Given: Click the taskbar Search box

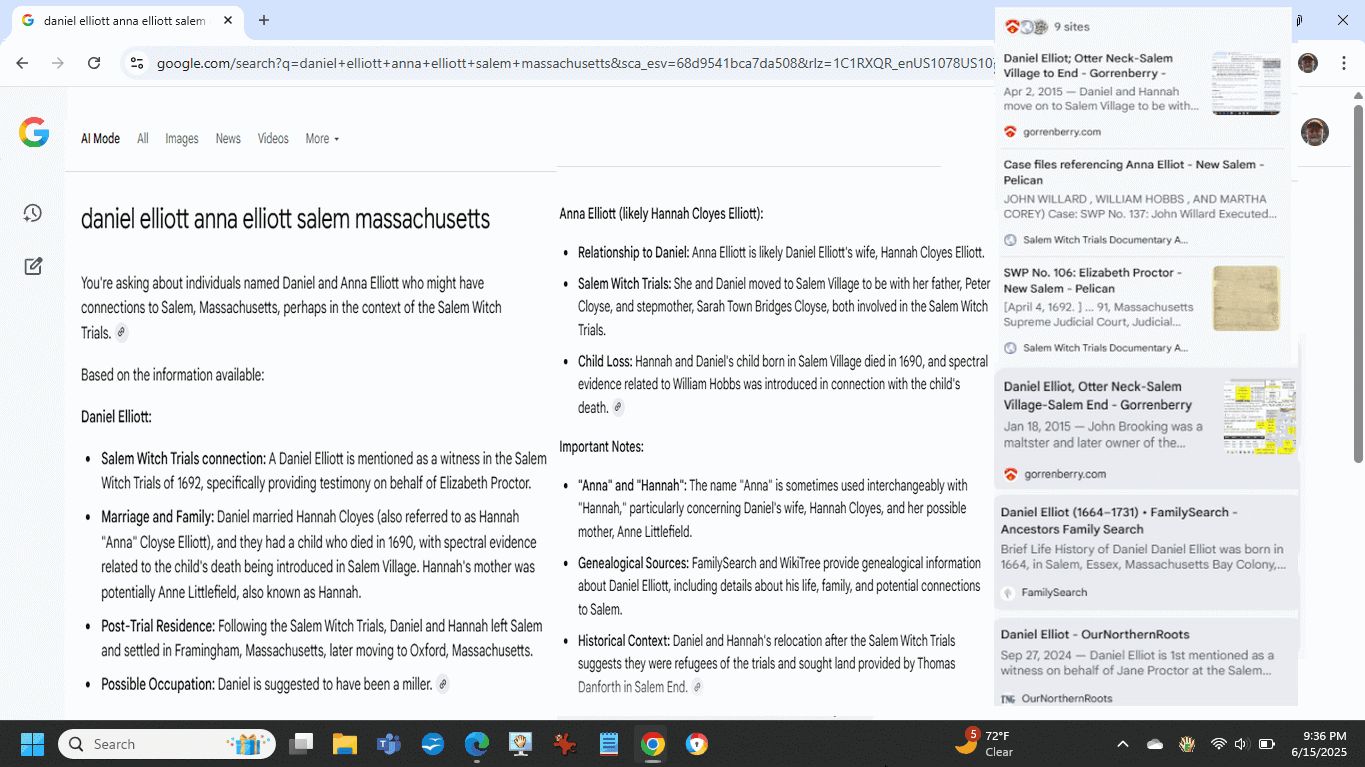Looking at the screenshot, I should 167,744.
